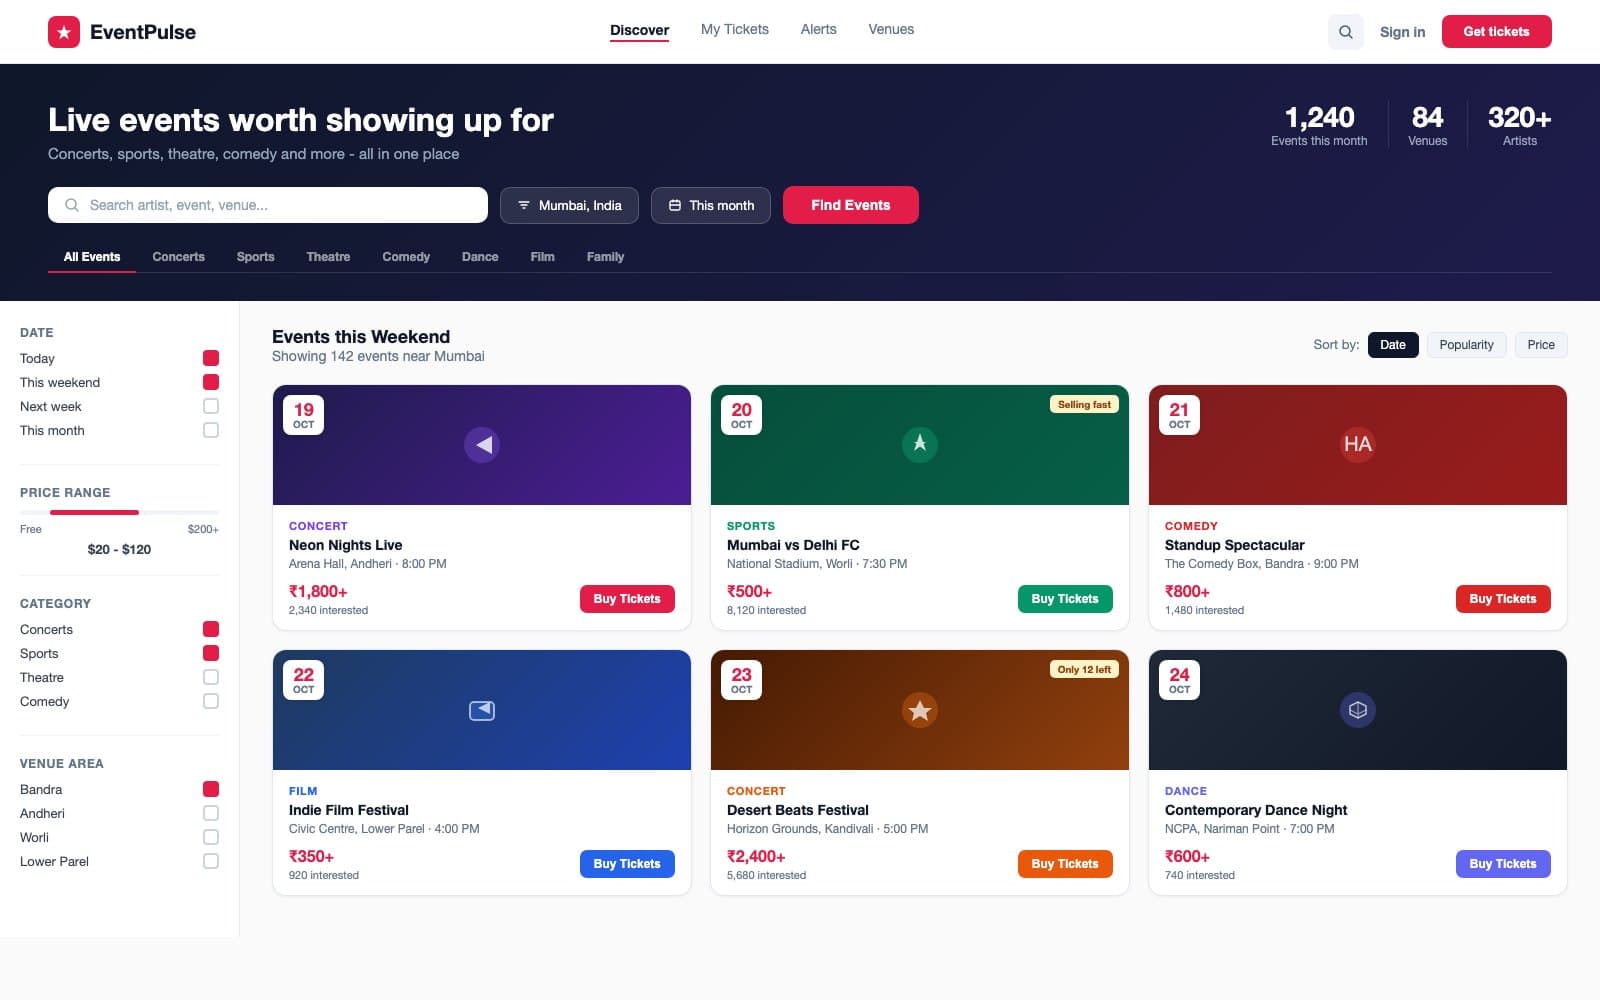The height and width of the screenshot is (1000, 1600).
Task: Switch to the Dance tab
Action: [480, 257]
